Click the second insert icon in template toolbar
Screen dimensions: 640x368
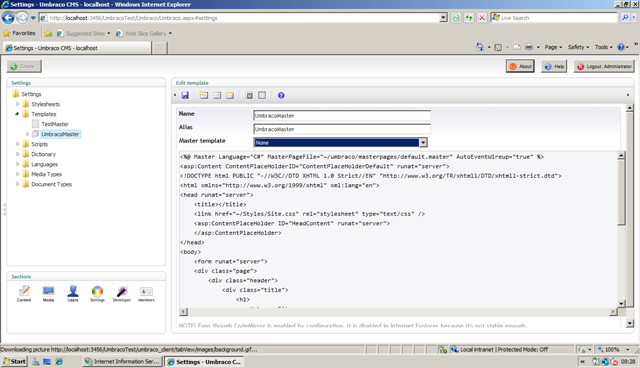[217, 95]
